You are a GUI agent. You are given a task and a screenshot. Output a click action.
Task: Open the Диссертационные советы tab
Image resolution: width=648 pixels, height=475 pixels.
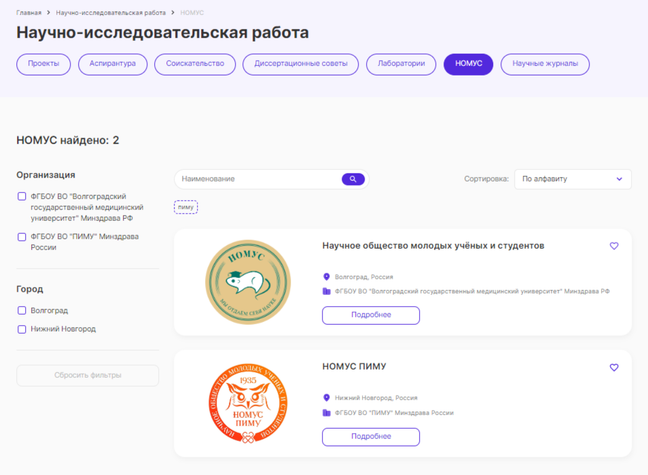pos(300,64)
